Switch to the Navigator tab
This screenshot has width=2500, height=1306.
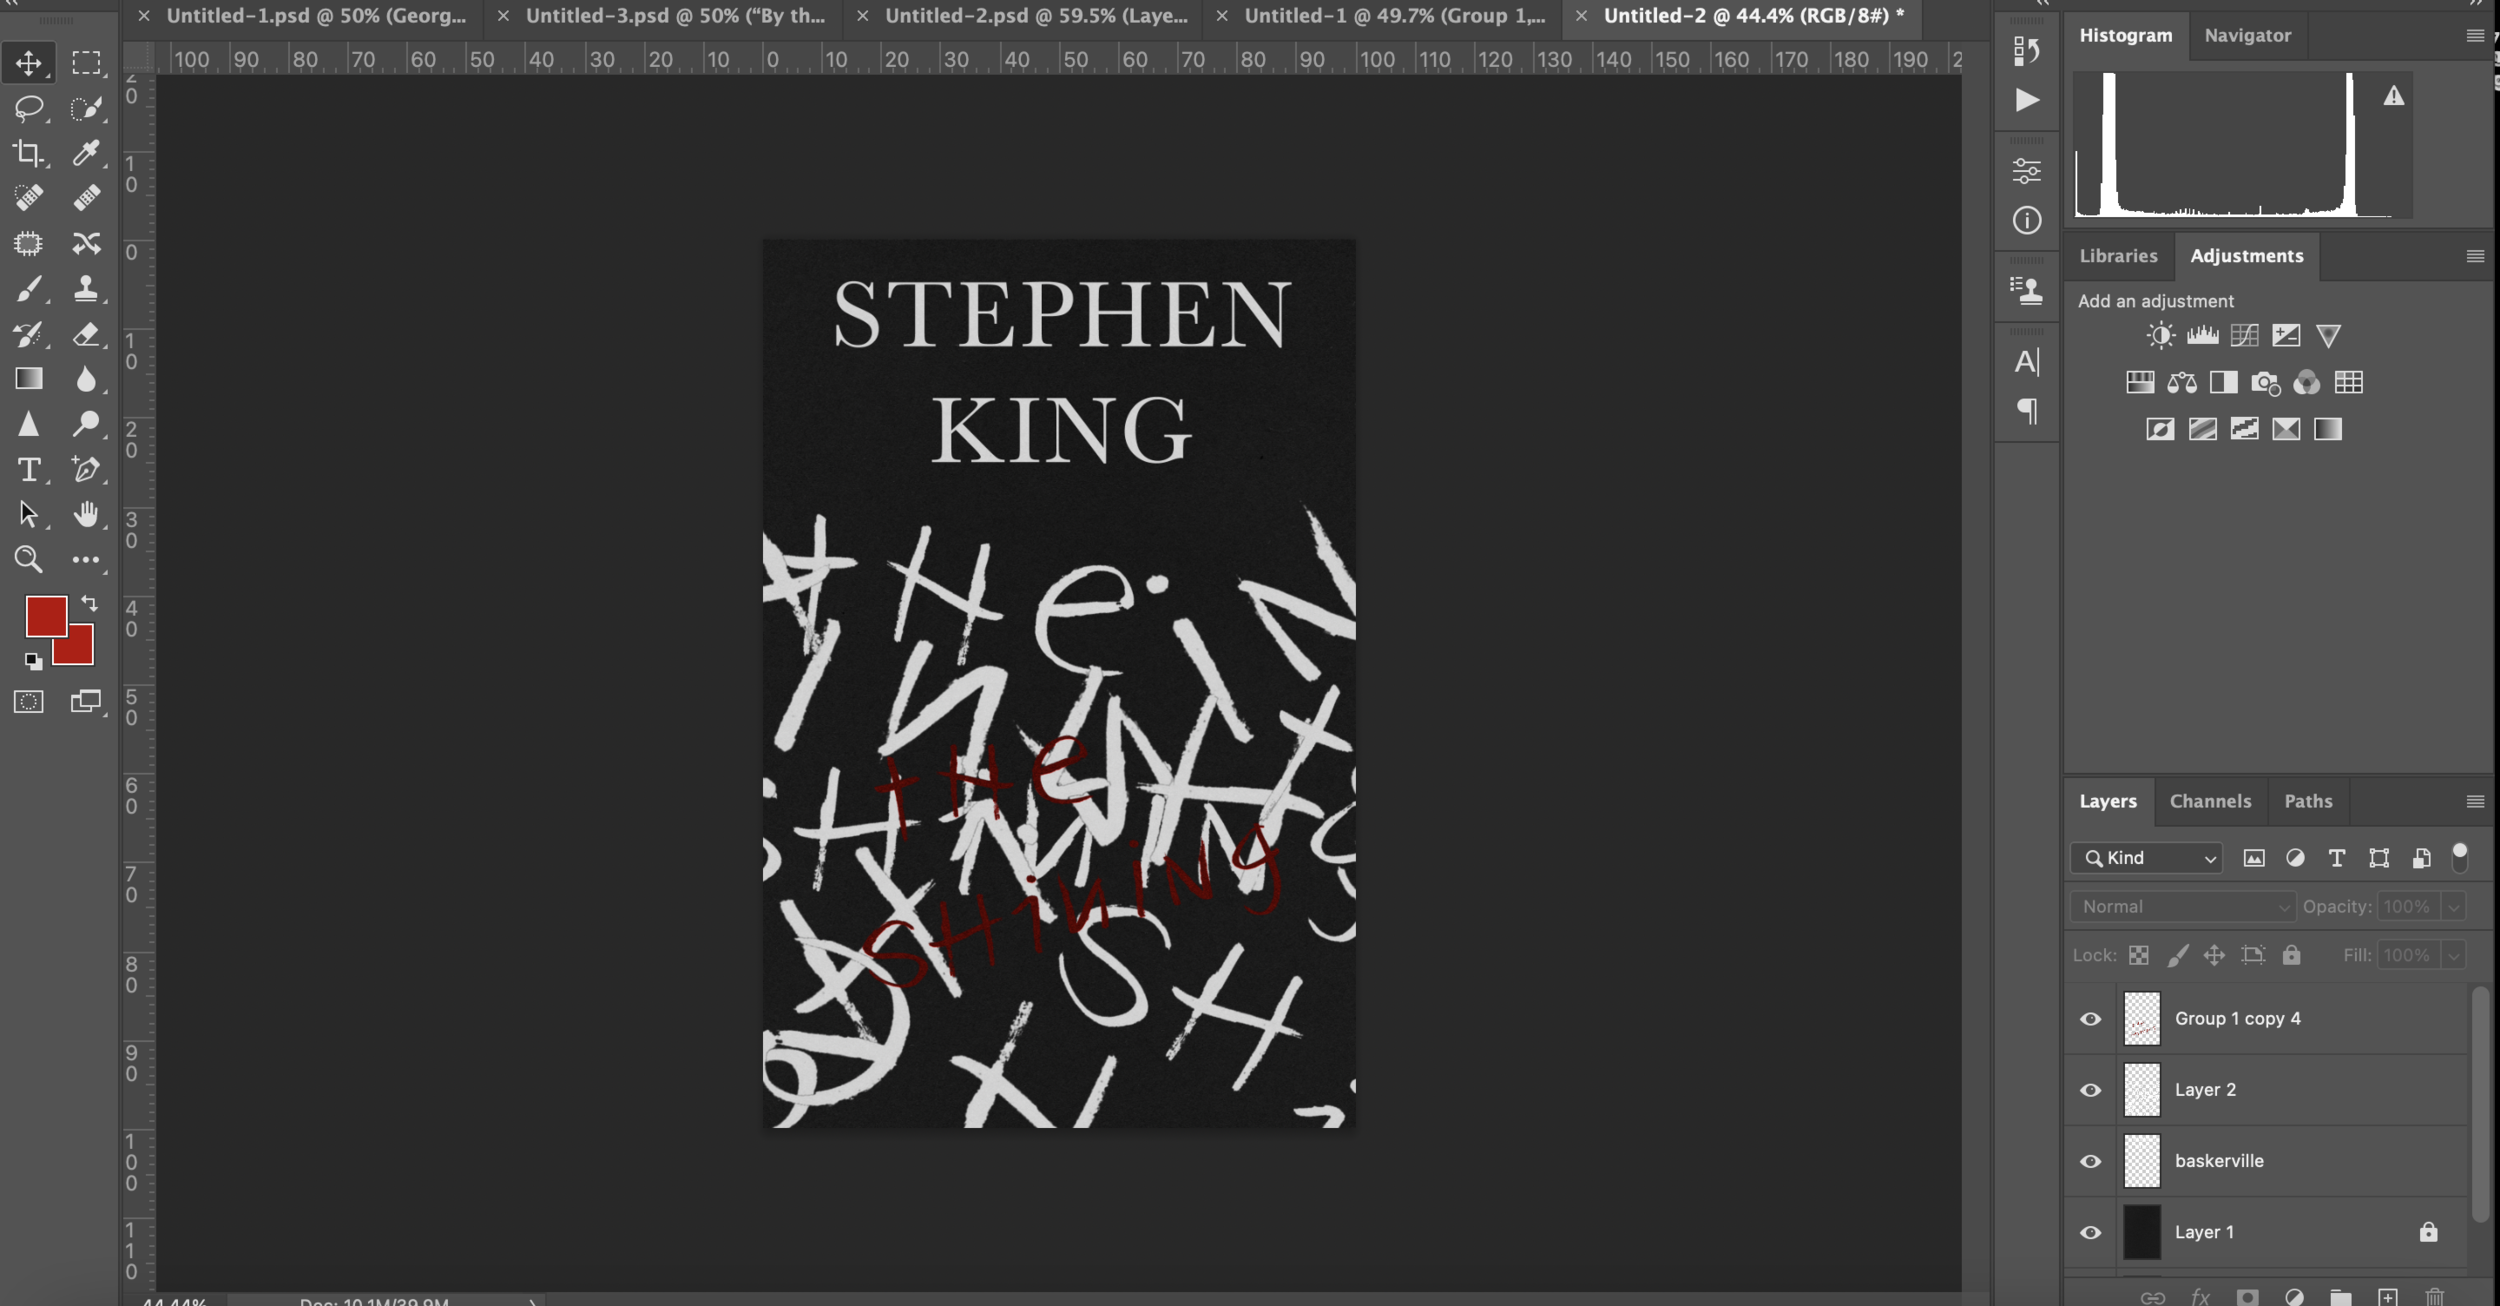2247,35
